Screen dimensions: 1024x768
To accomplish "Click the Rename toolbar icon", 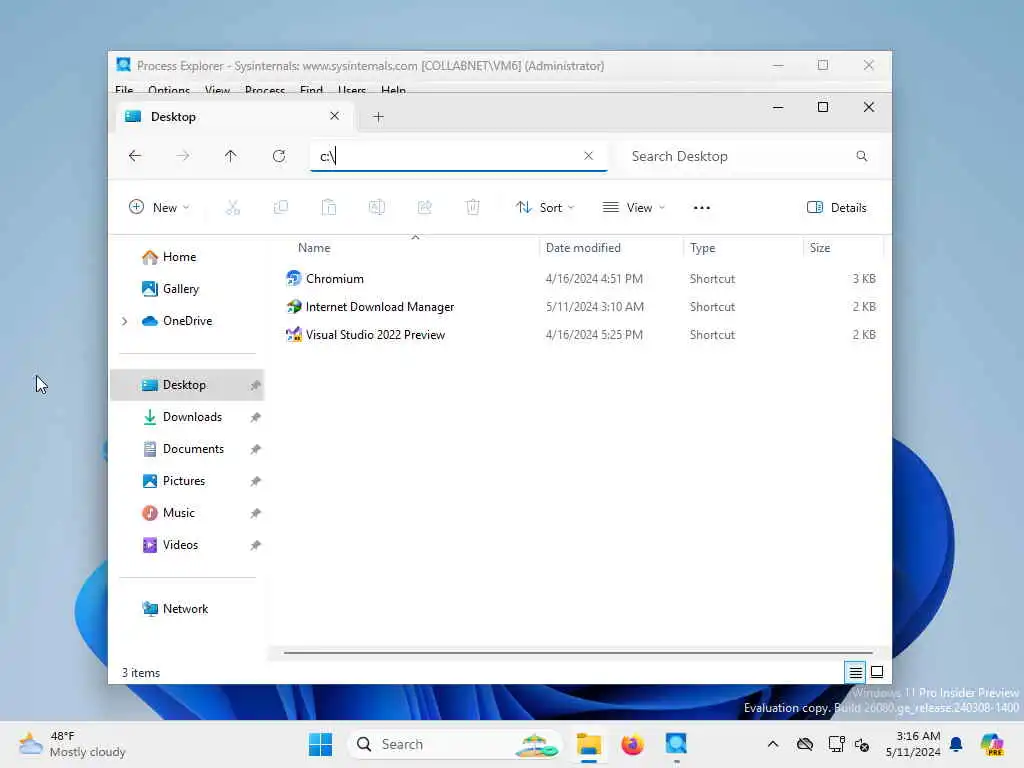I will tap(377, 208).
